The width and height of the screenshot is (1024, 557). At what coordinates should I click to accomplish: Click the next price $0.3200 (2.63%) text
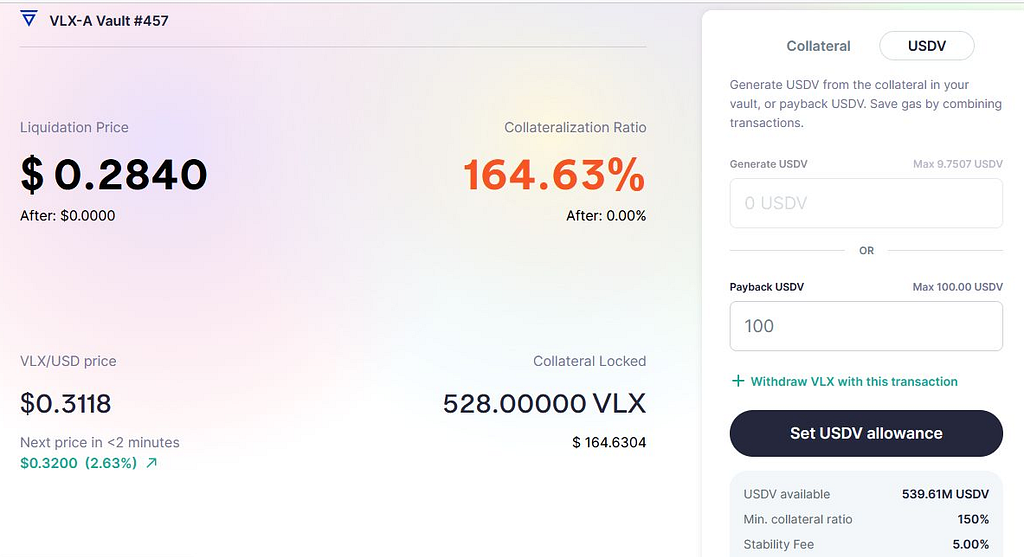coord(78,463)
